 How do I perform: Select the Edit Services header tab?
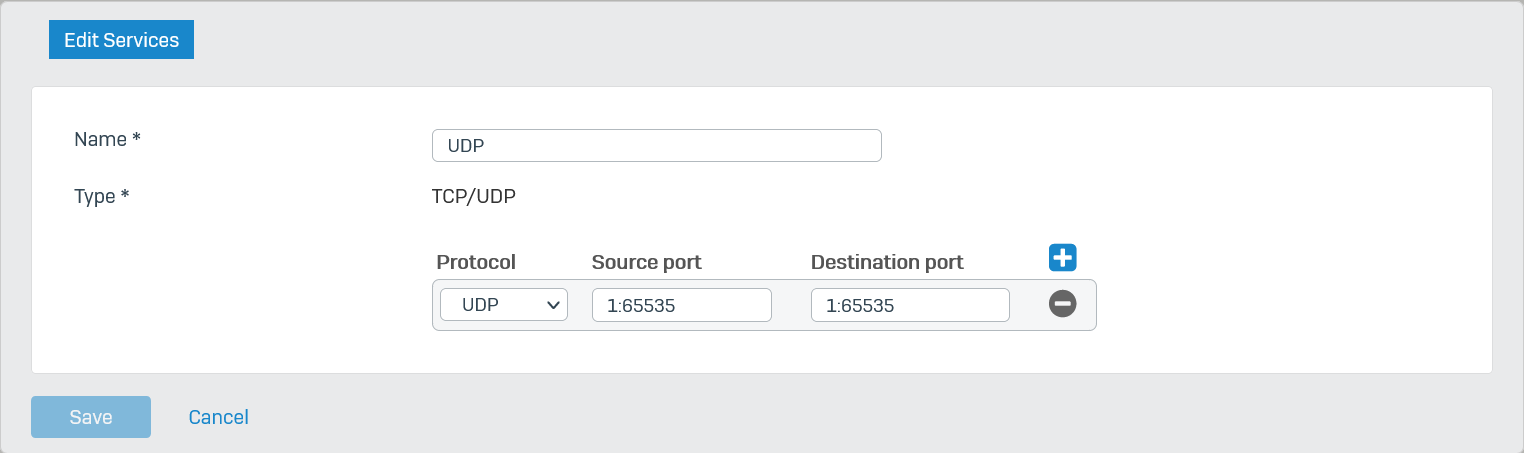tap(121, 40)
